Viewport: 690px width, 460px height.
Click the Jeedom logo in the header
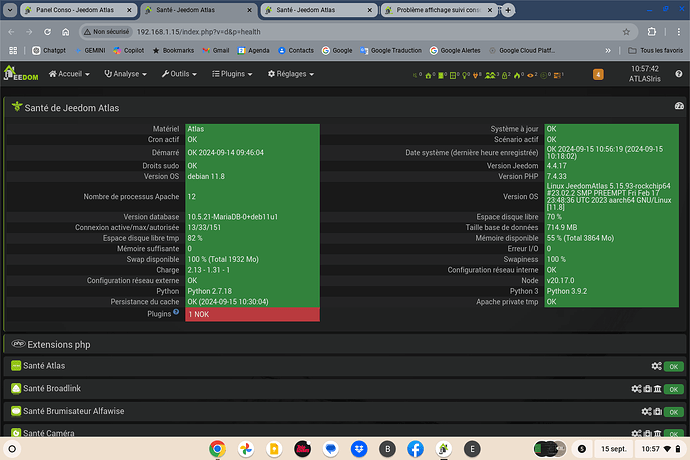tap(21, 74)
